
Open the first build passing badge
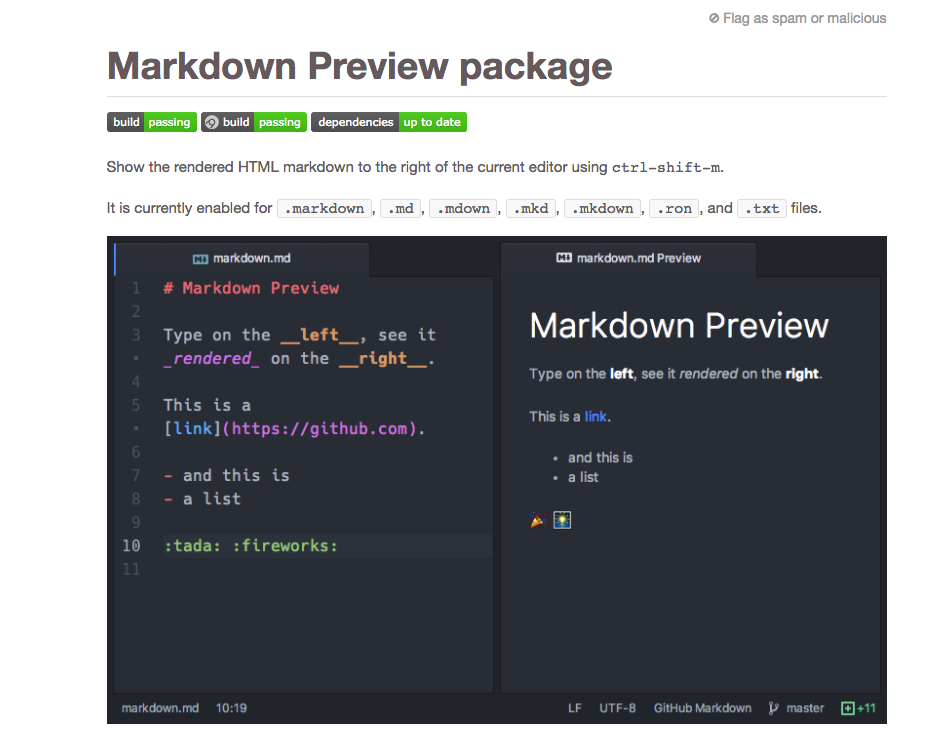click(x=152, y=122)
